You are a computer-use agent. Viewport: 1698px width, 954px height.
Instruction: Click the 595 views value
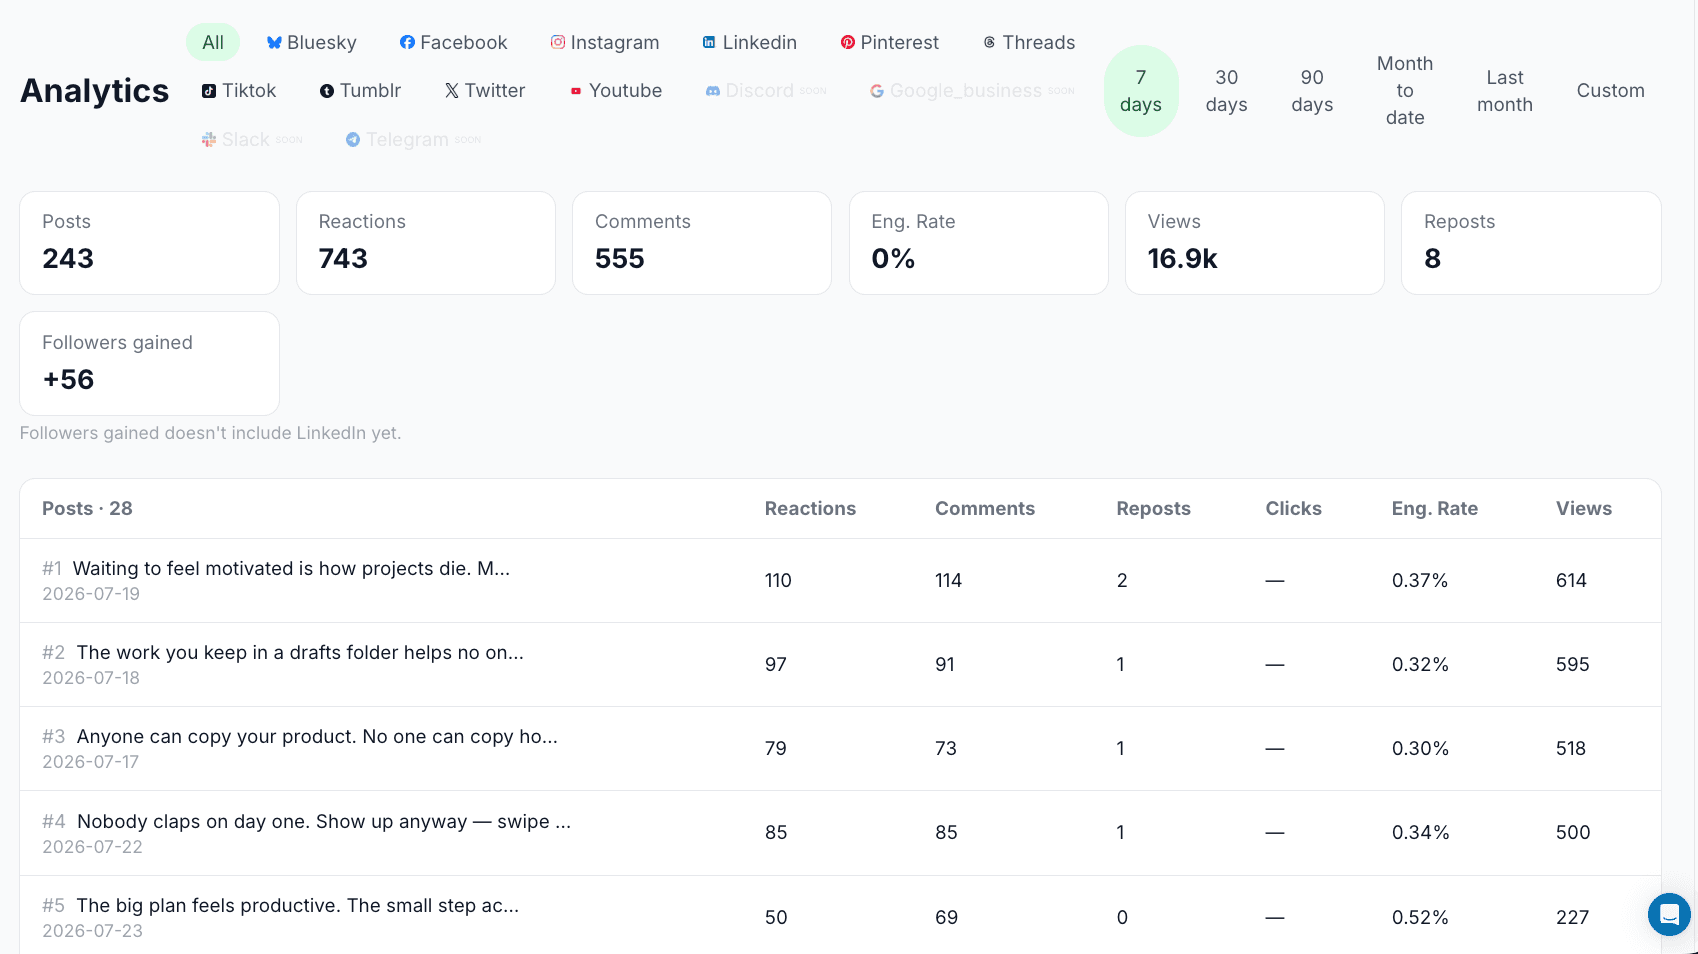pyautogui.click(x=1572, y=665)
